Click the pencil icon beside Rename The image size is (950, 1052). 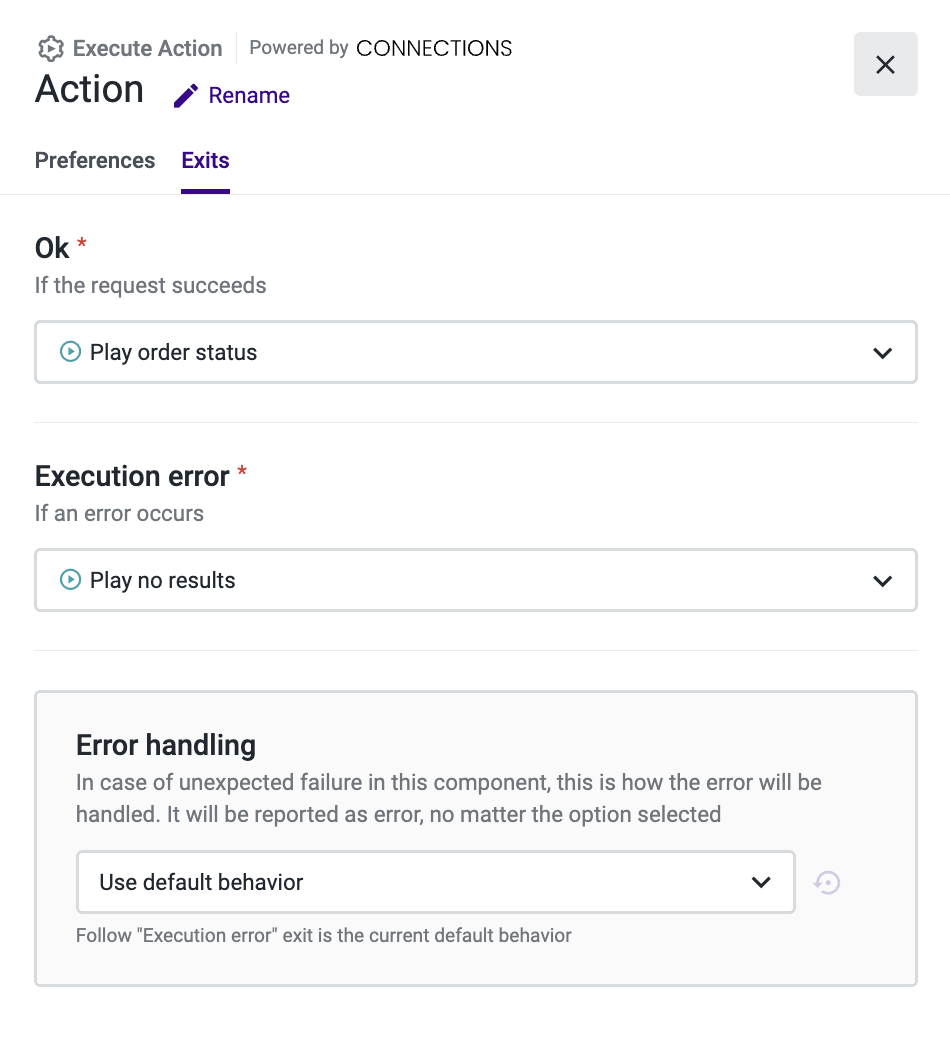point(186,96)
